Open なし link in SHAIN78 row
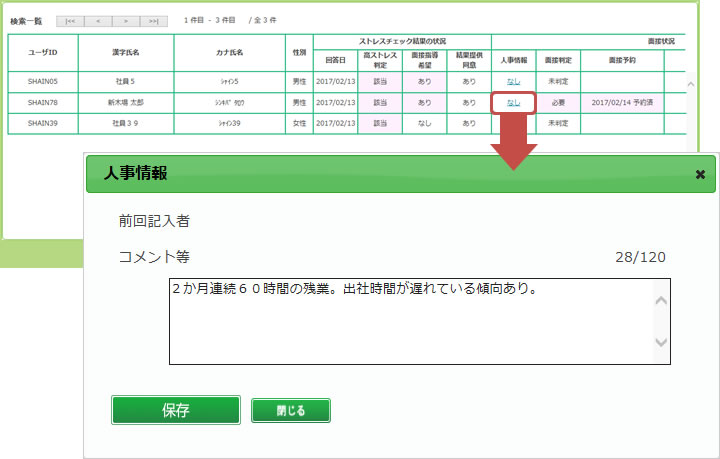720x459 pixels. point(513,103)
